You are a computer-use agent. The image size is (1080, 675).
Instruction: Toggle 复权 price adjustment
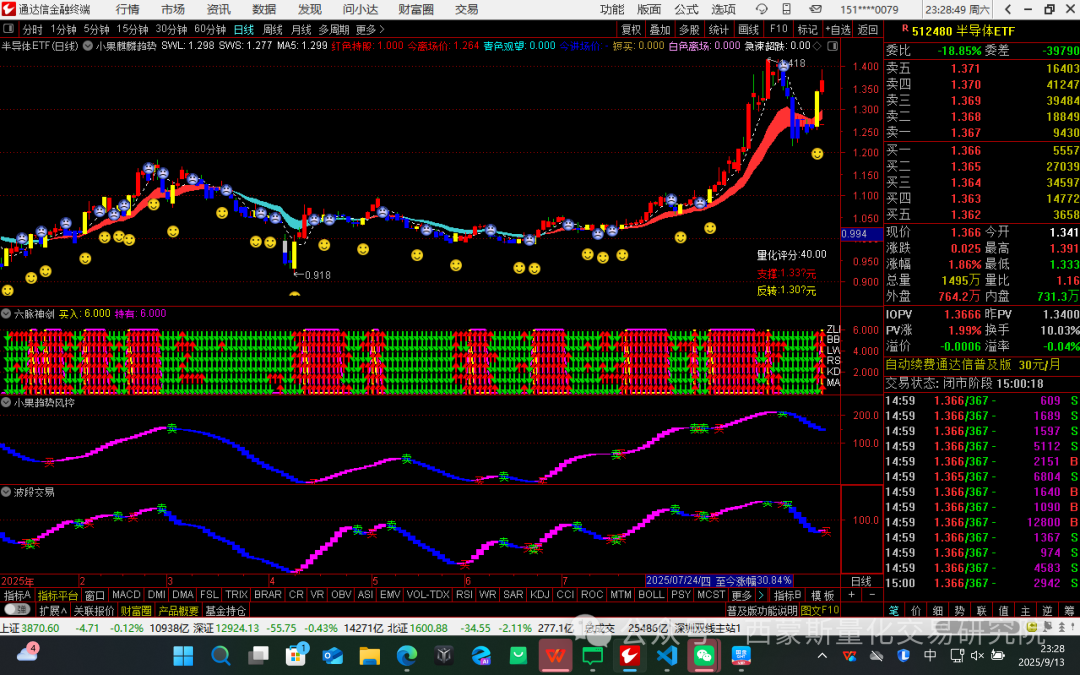coord(632,30)
